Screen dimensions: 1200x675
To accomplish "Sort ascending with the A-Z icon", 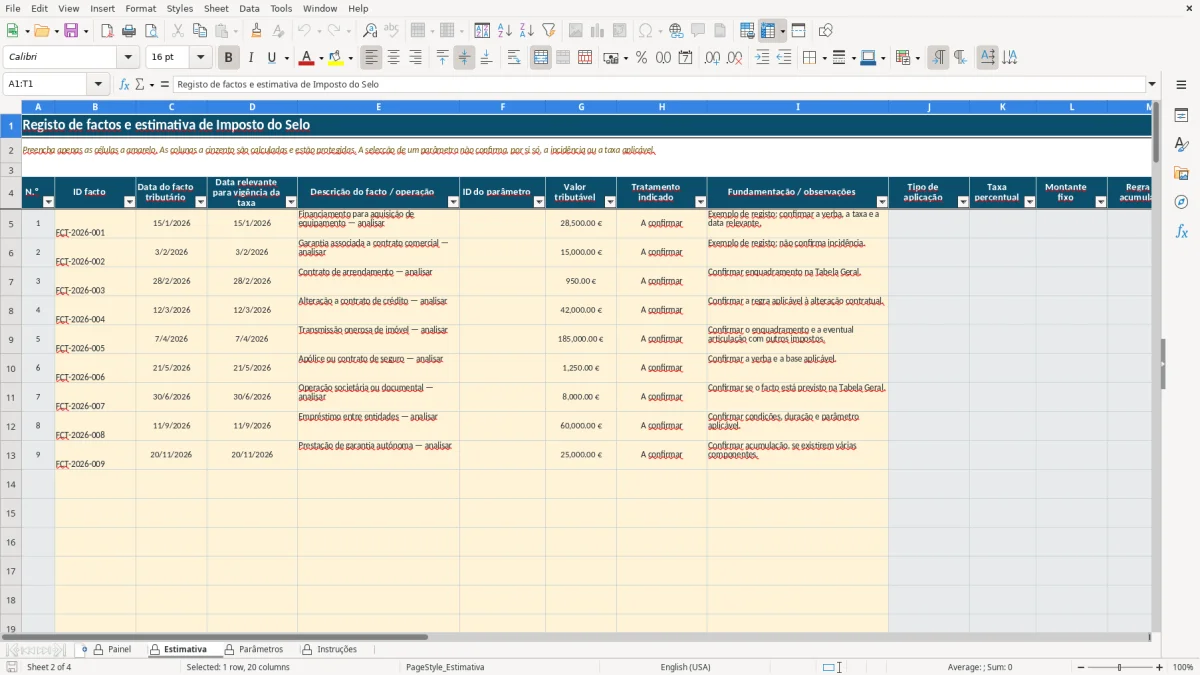I will 505,31.
